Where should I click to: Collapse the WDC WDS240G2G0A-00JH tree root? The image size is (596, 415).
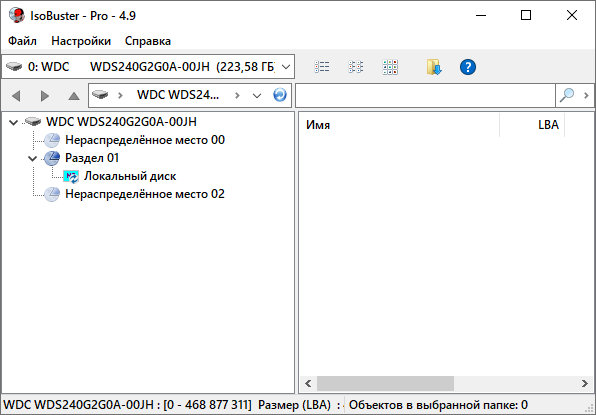[x=14, y=122]
